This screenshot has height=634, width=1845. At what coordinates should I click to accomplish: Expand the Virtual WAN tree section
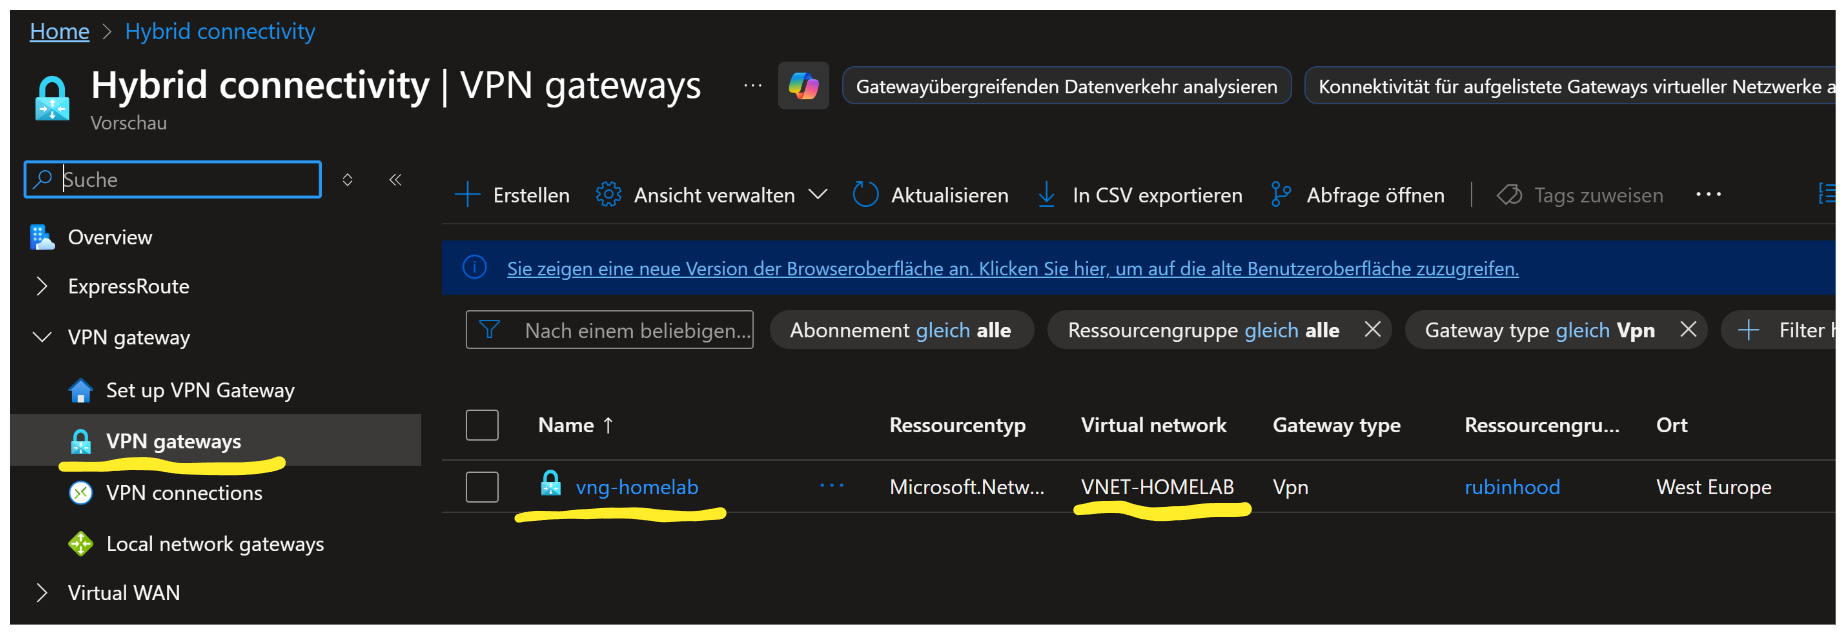click(42, 593)
